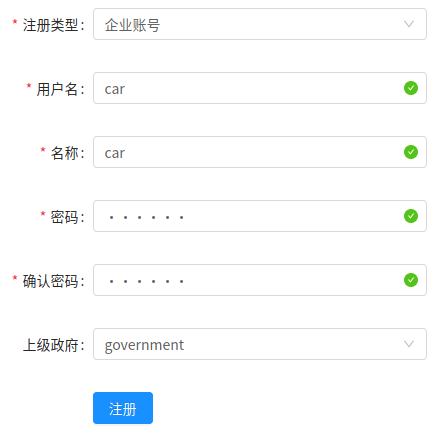The width and height of the screenshot is (443, 438).
Task: Click green check icon in 确认密码 field
Action: [411, 280]
